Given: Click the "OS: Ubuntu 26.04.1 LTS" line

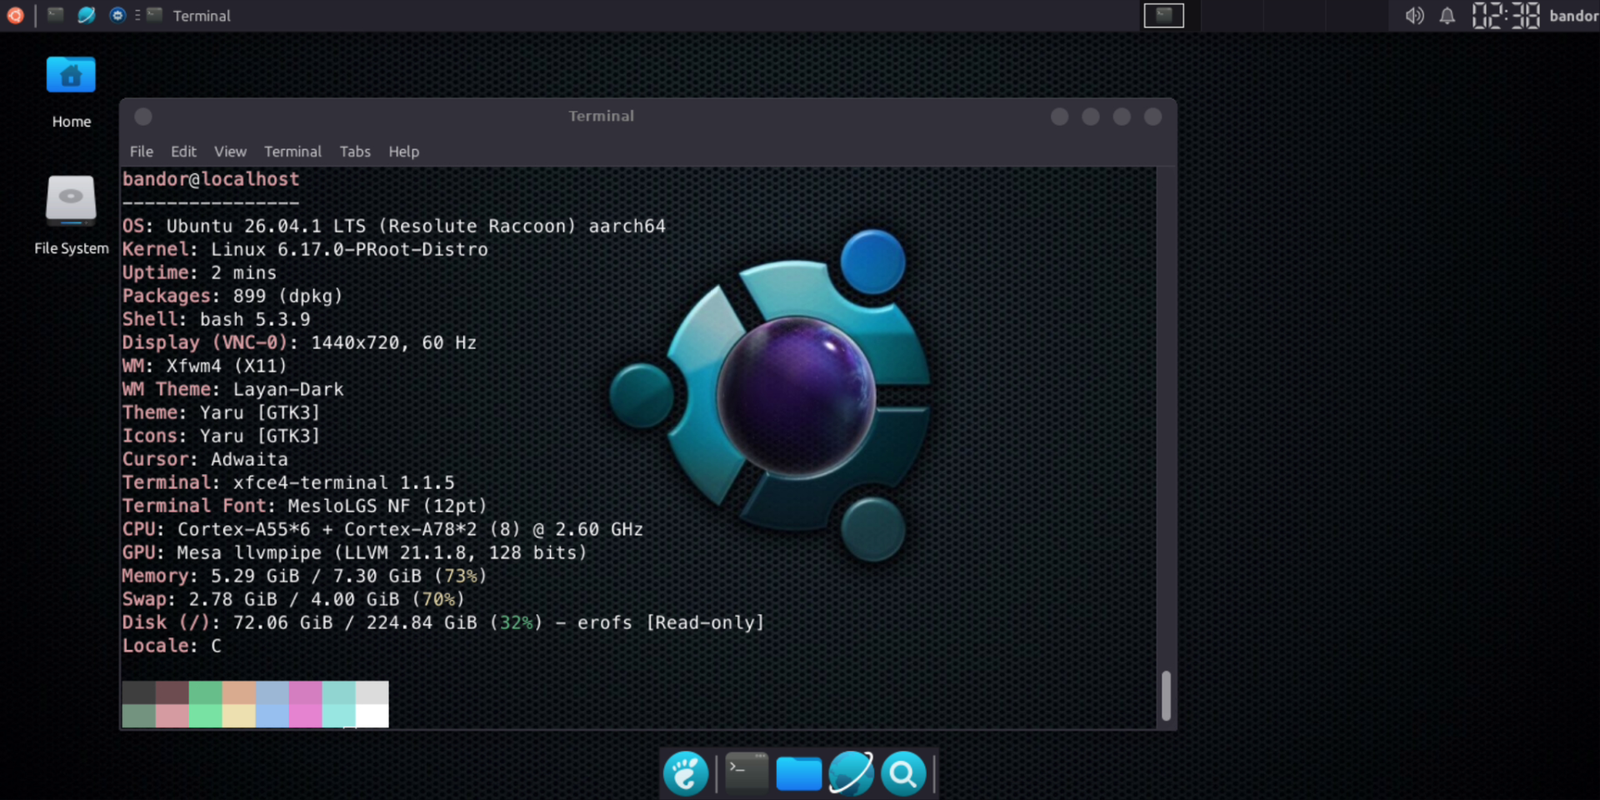Looking at the screenshot, I should click(394, 226).
